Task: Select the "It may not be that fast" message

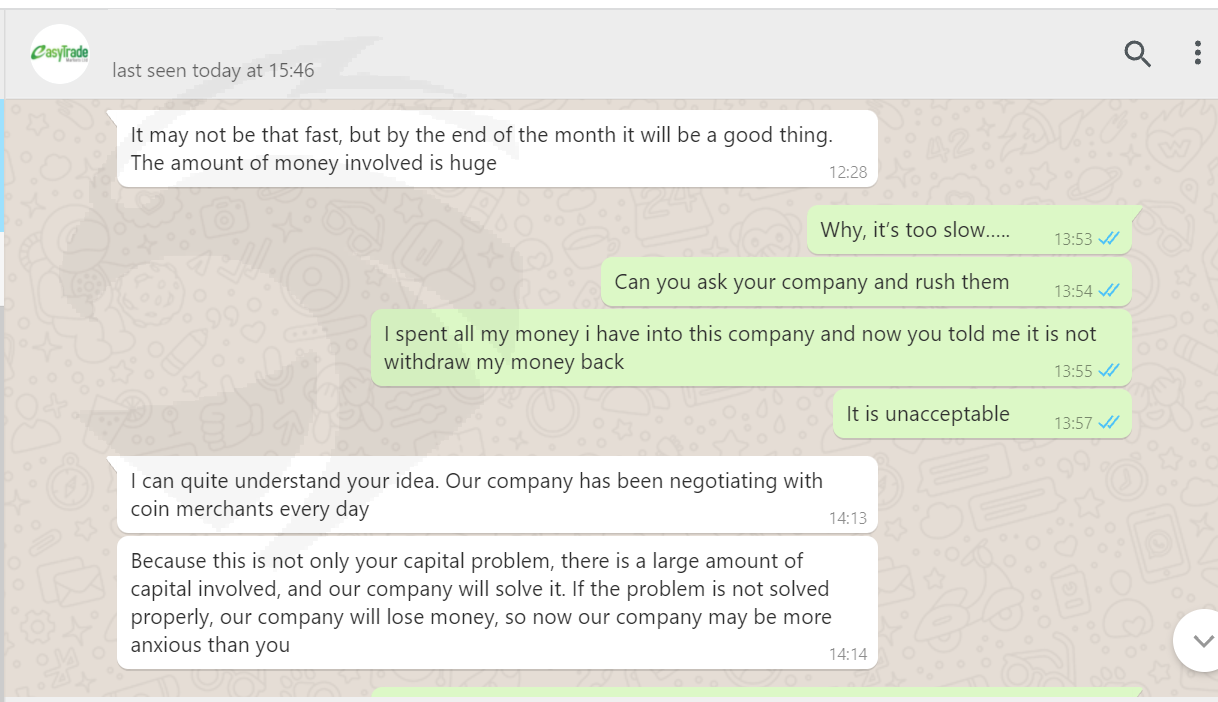Action: (480, 148)
